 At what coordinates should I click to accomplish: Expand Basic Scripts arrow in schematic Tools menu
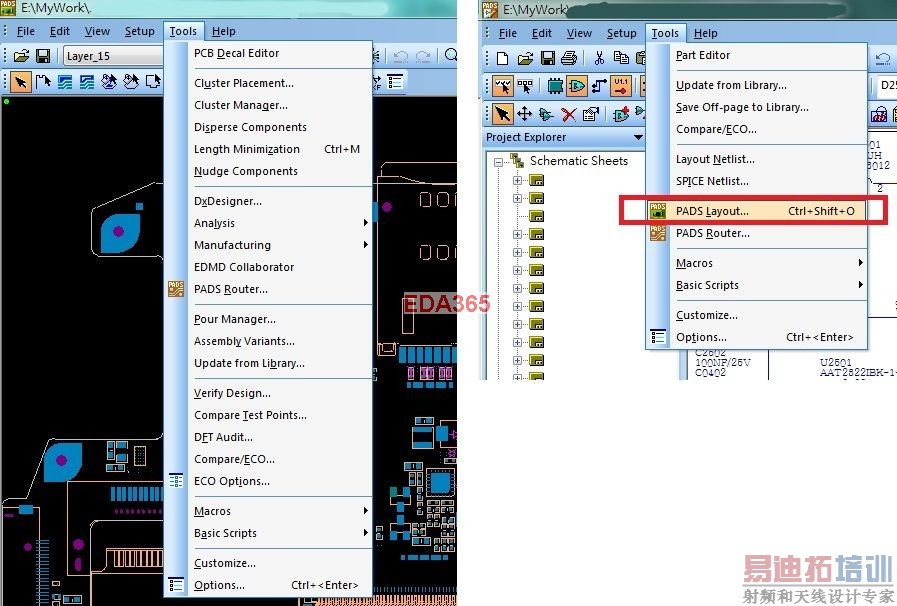pyautogui.click(x=860, y=284)
